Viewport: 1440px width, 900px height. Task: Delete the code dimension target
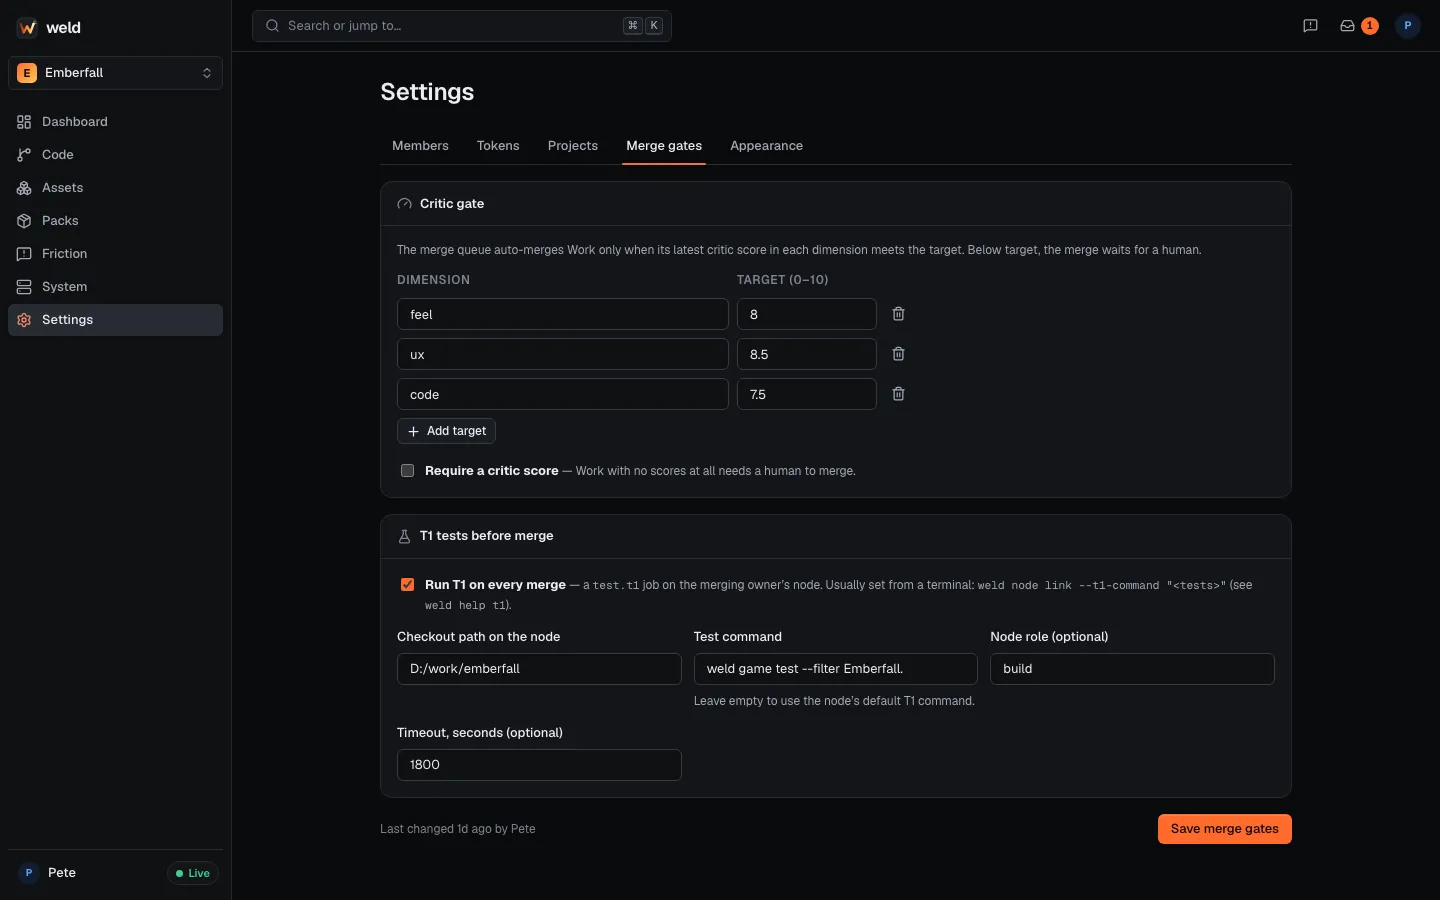[x=898, y=394]
